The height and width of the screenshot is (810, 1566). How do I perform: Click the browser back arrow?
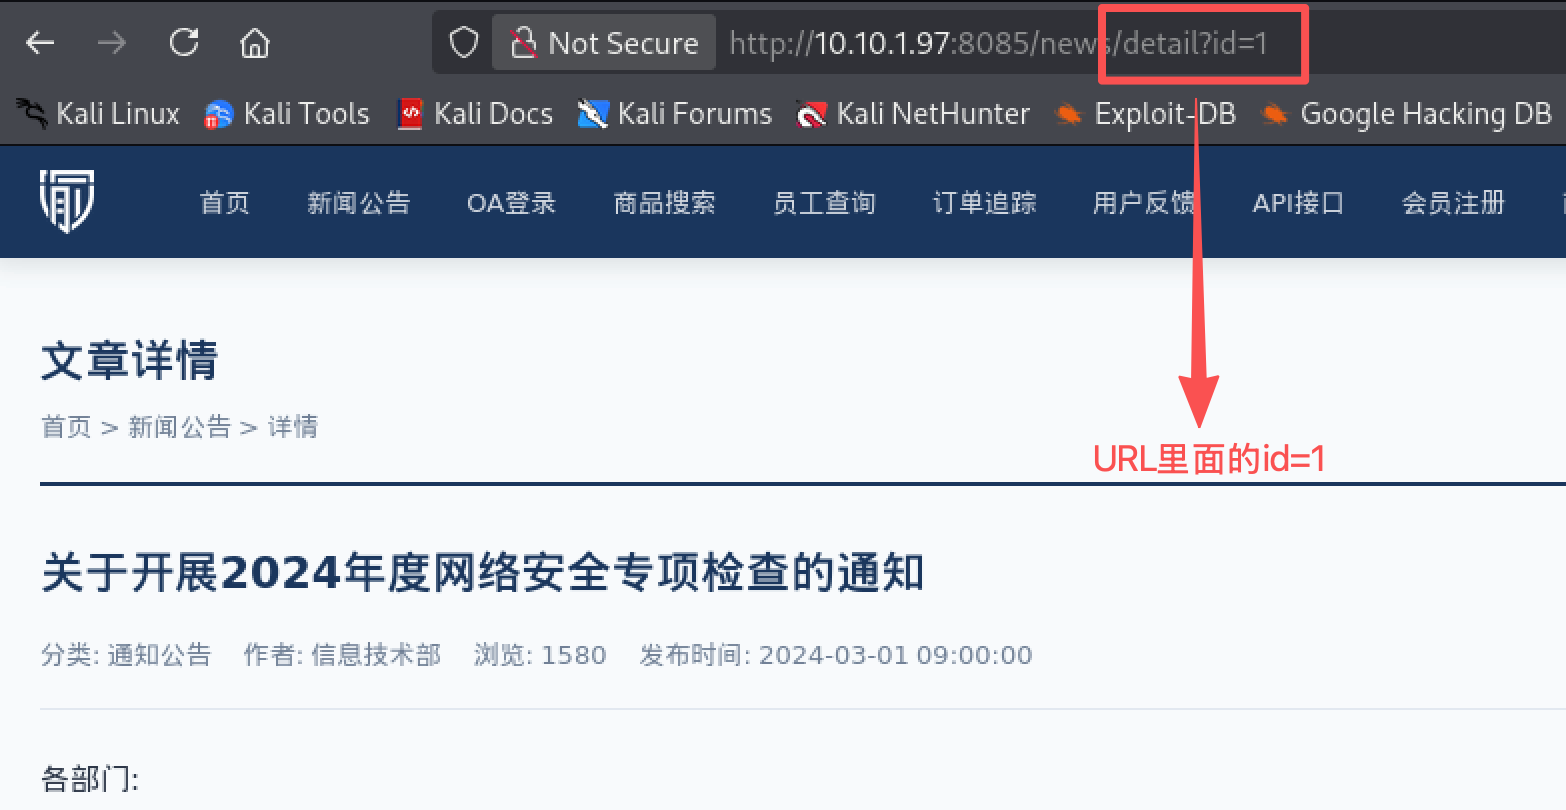[x=40, y=42]
